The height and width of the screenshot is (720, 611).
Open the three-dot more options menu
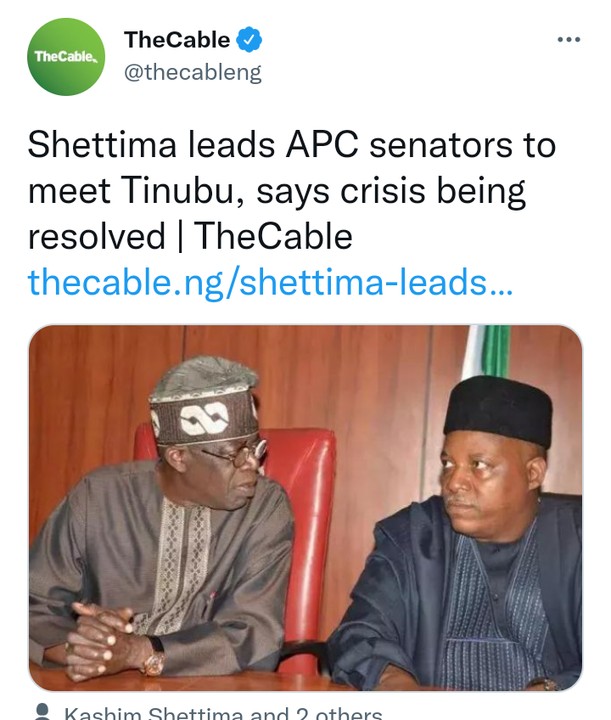pyautogui.click(x=568, y=40)
